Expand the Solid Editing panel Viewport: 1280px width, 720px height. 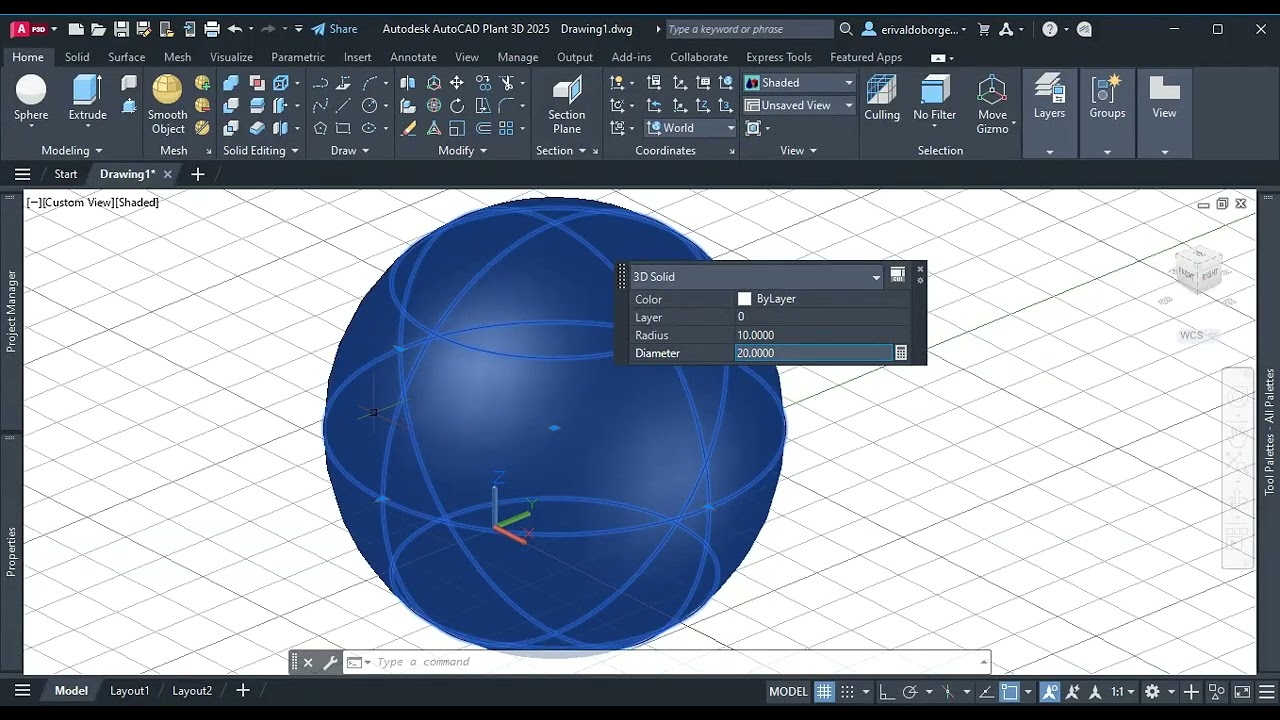point(261,150)
